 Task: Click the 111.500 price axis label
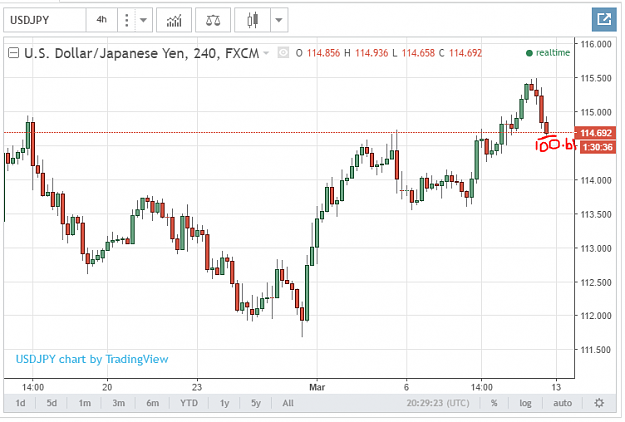(596, 350)
